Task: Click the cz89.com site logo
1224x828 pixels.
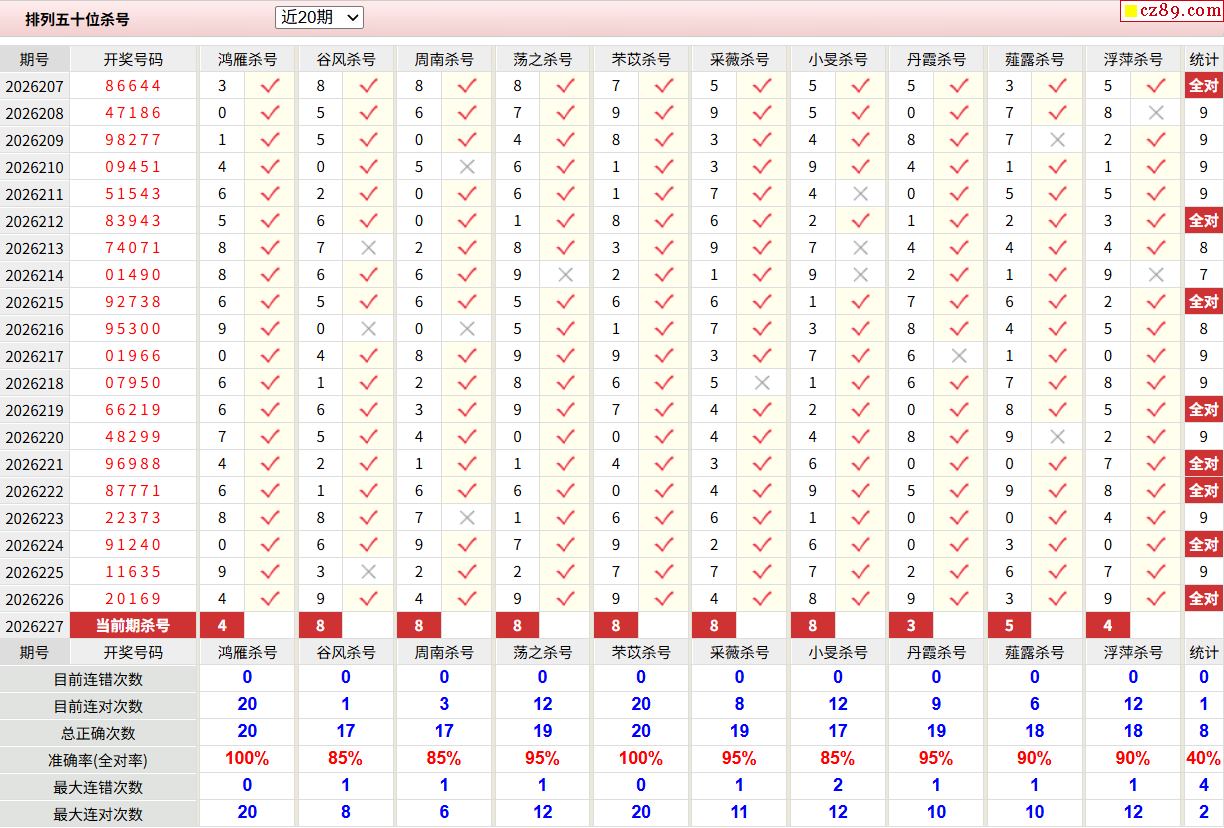Action: [x=1170, y=11]
